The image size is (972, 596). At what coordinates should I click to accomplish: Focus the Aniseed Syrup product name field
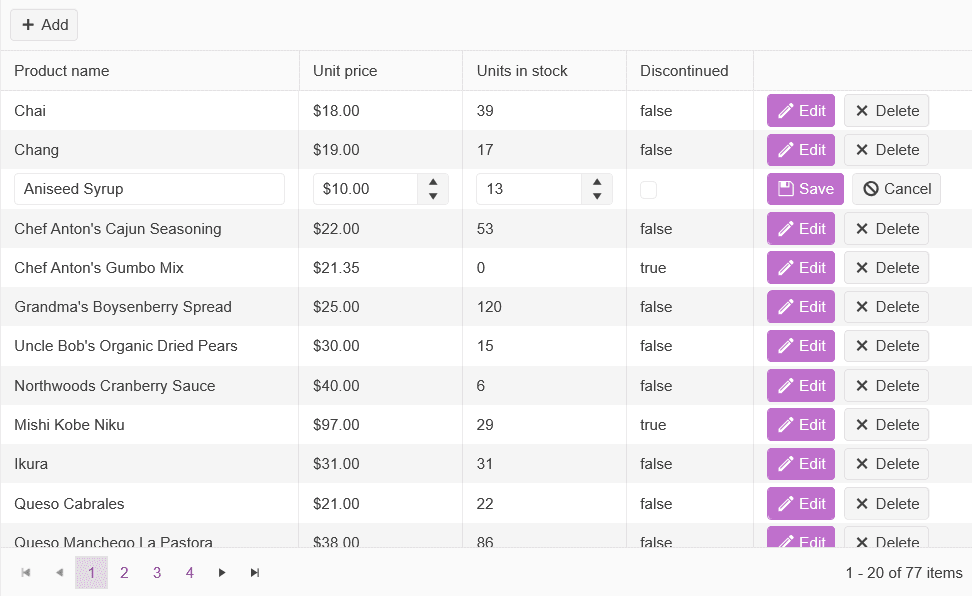pyautogui.click(x=149, y=189)
